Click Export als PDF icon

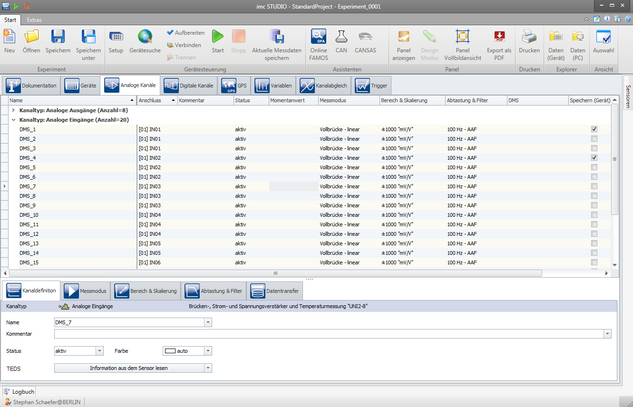[x=498, y=38]
